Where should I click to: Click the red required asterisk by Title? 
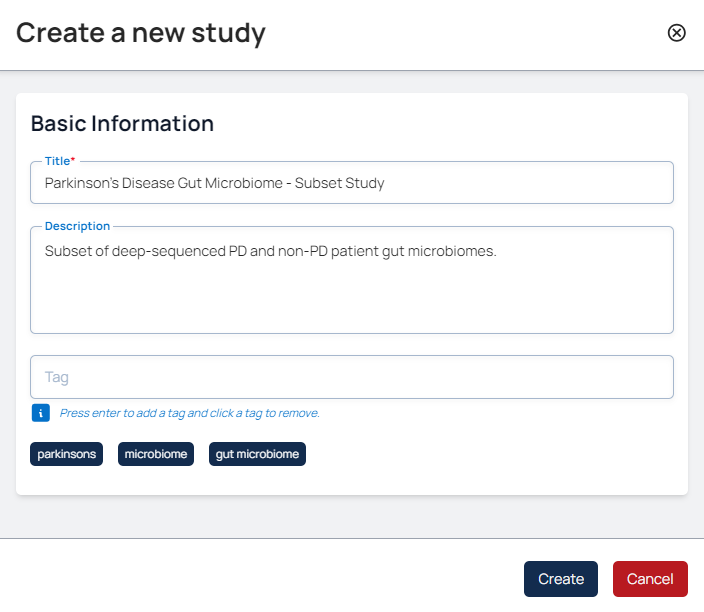pos(73,160)
